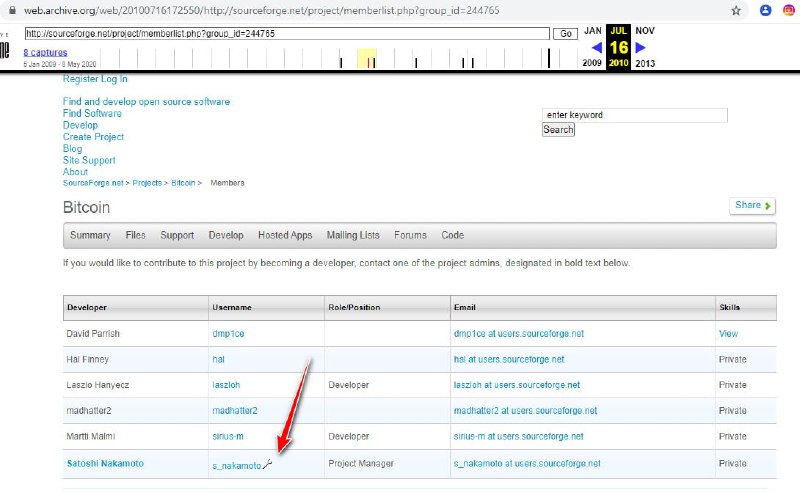800x493 pixels.
Task: Go to previous capture with left blue arrow
Action: coord(596,47)
